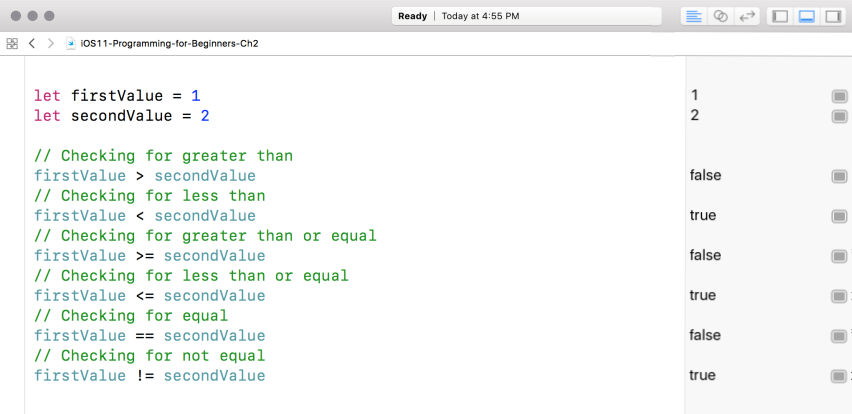This screenshot has height=414, width=852.
Task: Open iOS11-Programming-for-Beginners-Ch2 breadcrumb
Action: click(169, 44)
